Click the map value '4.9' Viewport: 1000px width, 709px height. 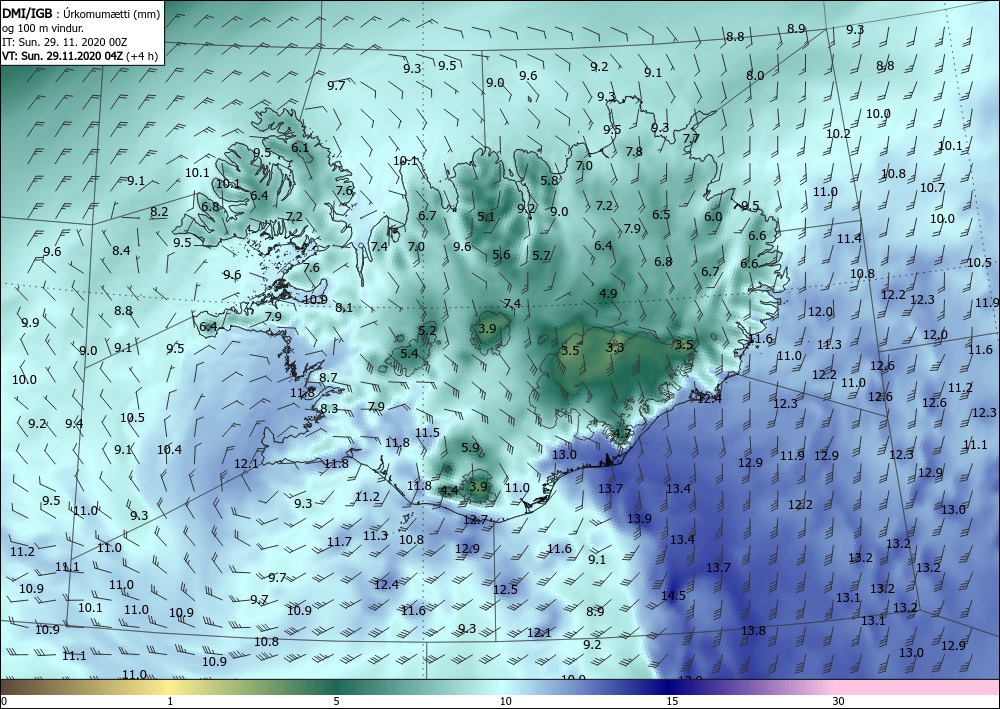[608, 293]
